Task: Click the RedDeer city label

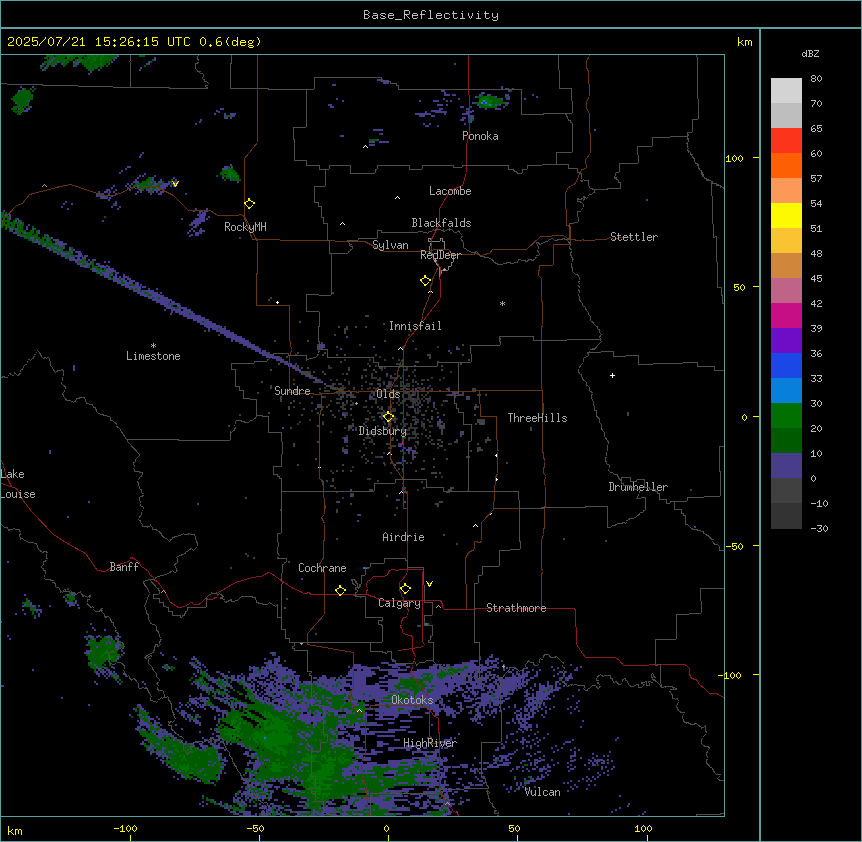Action: [440, 255]
